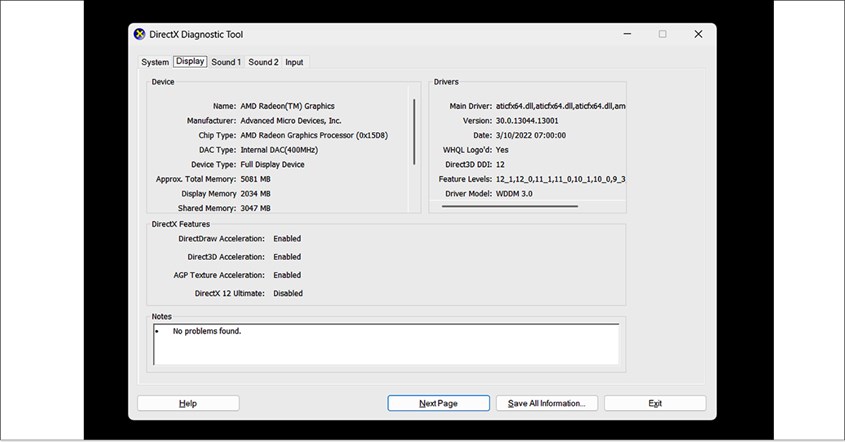Select AGP Texture Acceleration 'Enabled' status

pos(287,275)
